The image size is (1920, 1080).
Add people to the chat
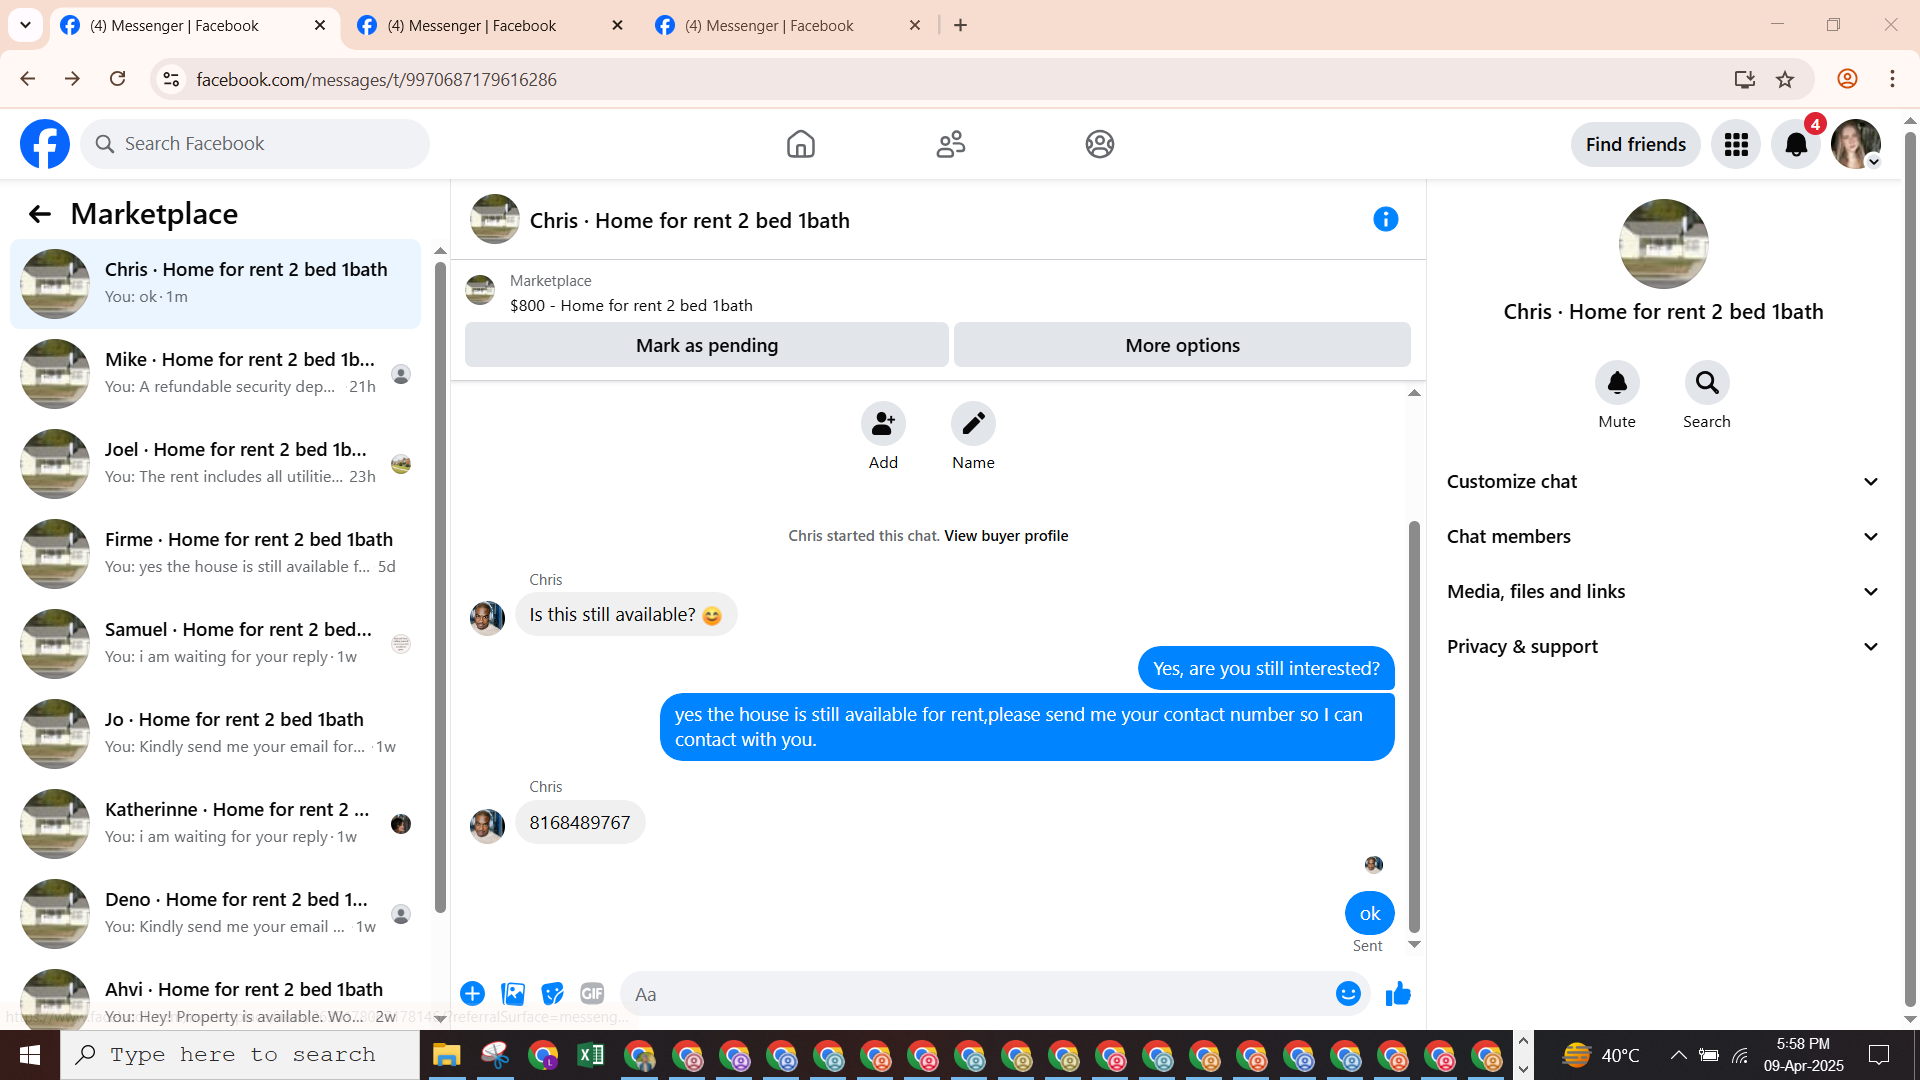883,424
